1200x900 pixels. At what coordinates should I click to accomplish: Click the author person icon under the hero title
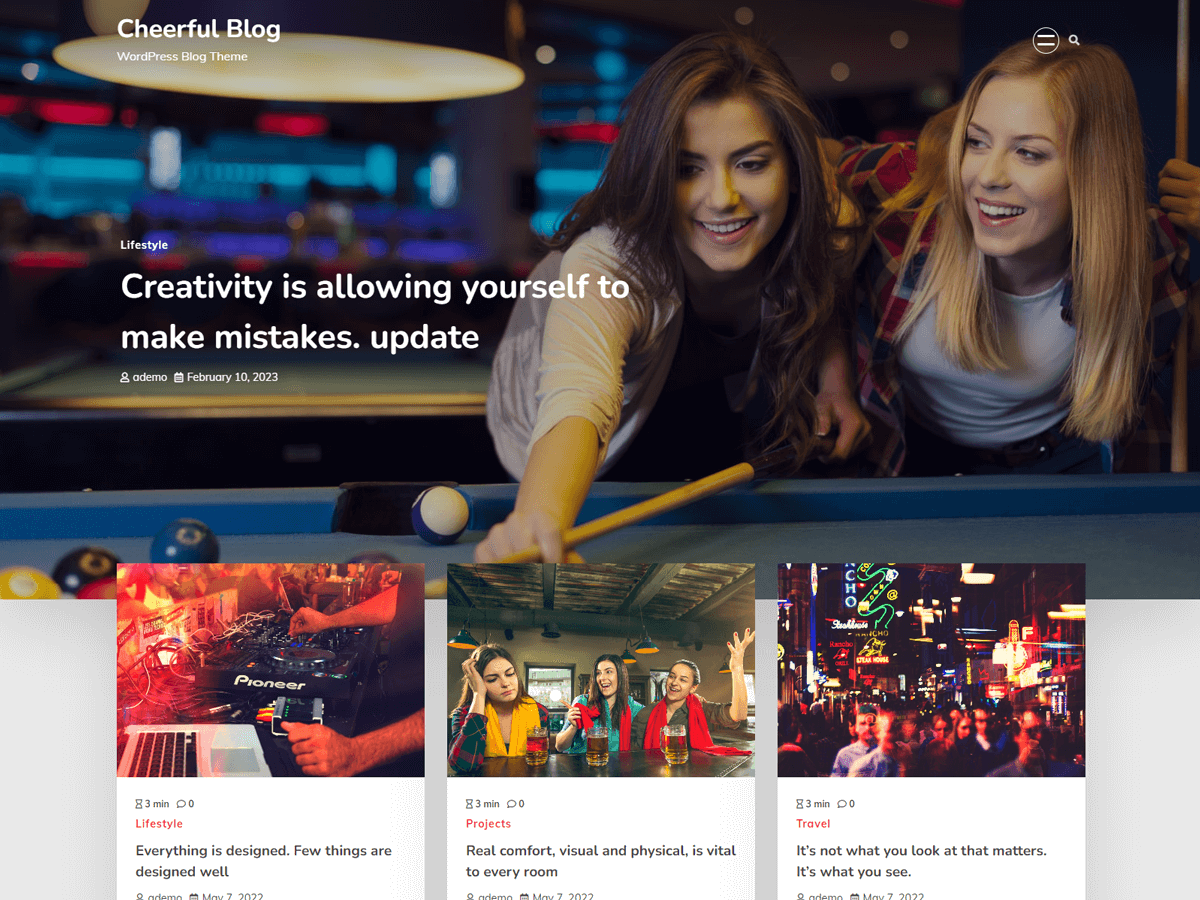click(124, 377)
